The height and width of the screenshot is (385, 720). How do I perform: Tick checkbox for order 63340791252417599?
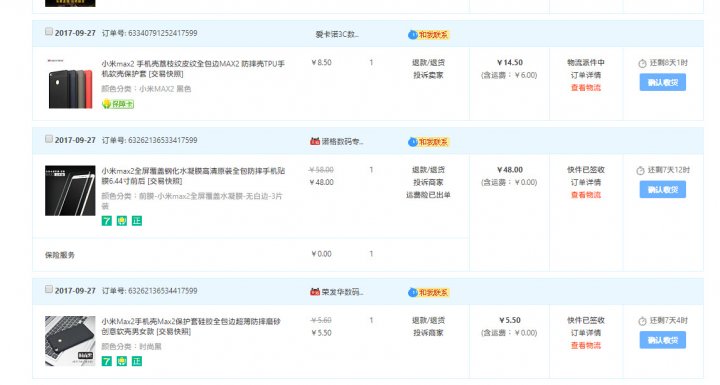click(49, 32)
